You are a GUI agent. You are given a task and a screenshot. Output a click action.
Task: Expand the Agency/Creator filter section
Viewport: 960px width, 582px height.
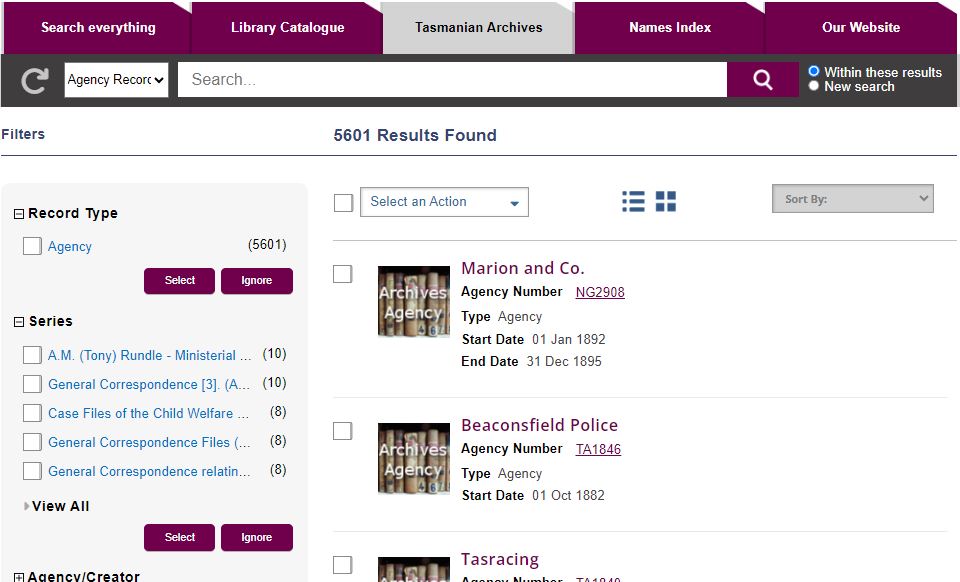(x=19, y=577)
